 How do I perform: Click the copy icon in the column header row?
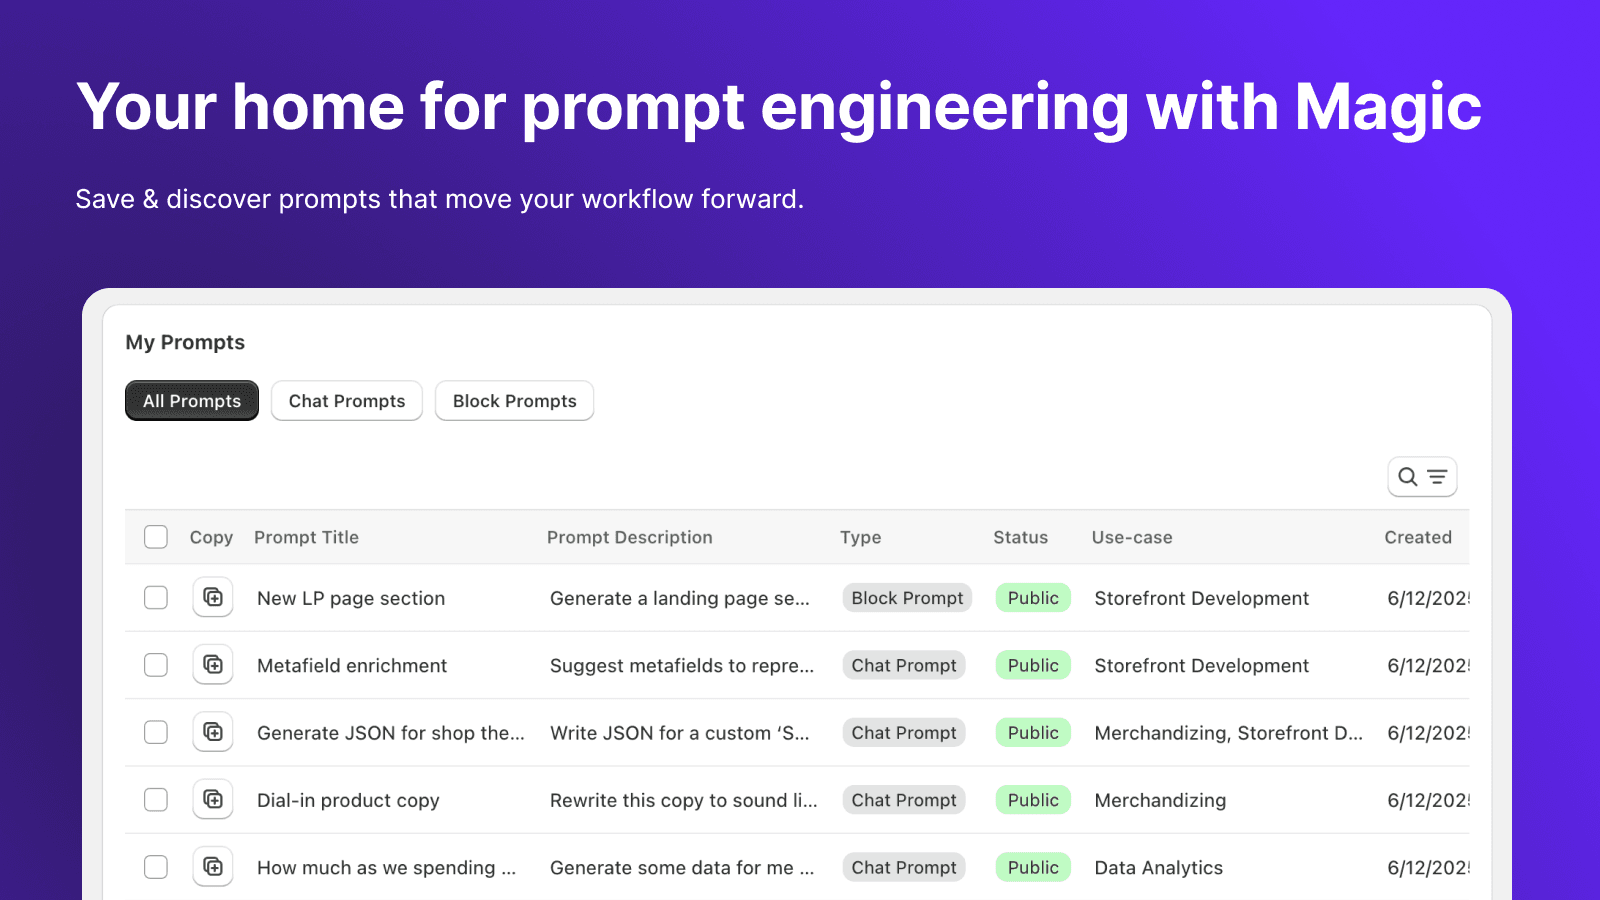211,537
